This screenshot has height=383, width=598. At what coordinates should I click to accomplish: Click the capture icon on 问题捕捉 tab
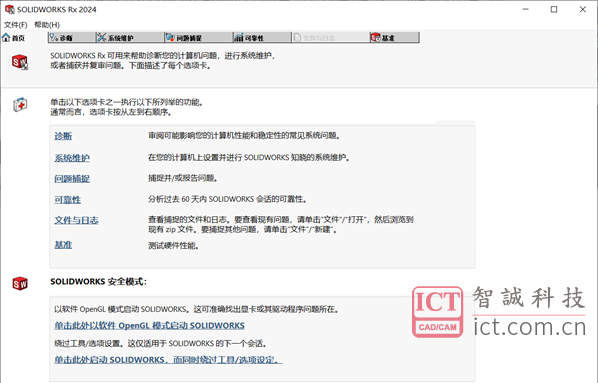tap(170, 37)
